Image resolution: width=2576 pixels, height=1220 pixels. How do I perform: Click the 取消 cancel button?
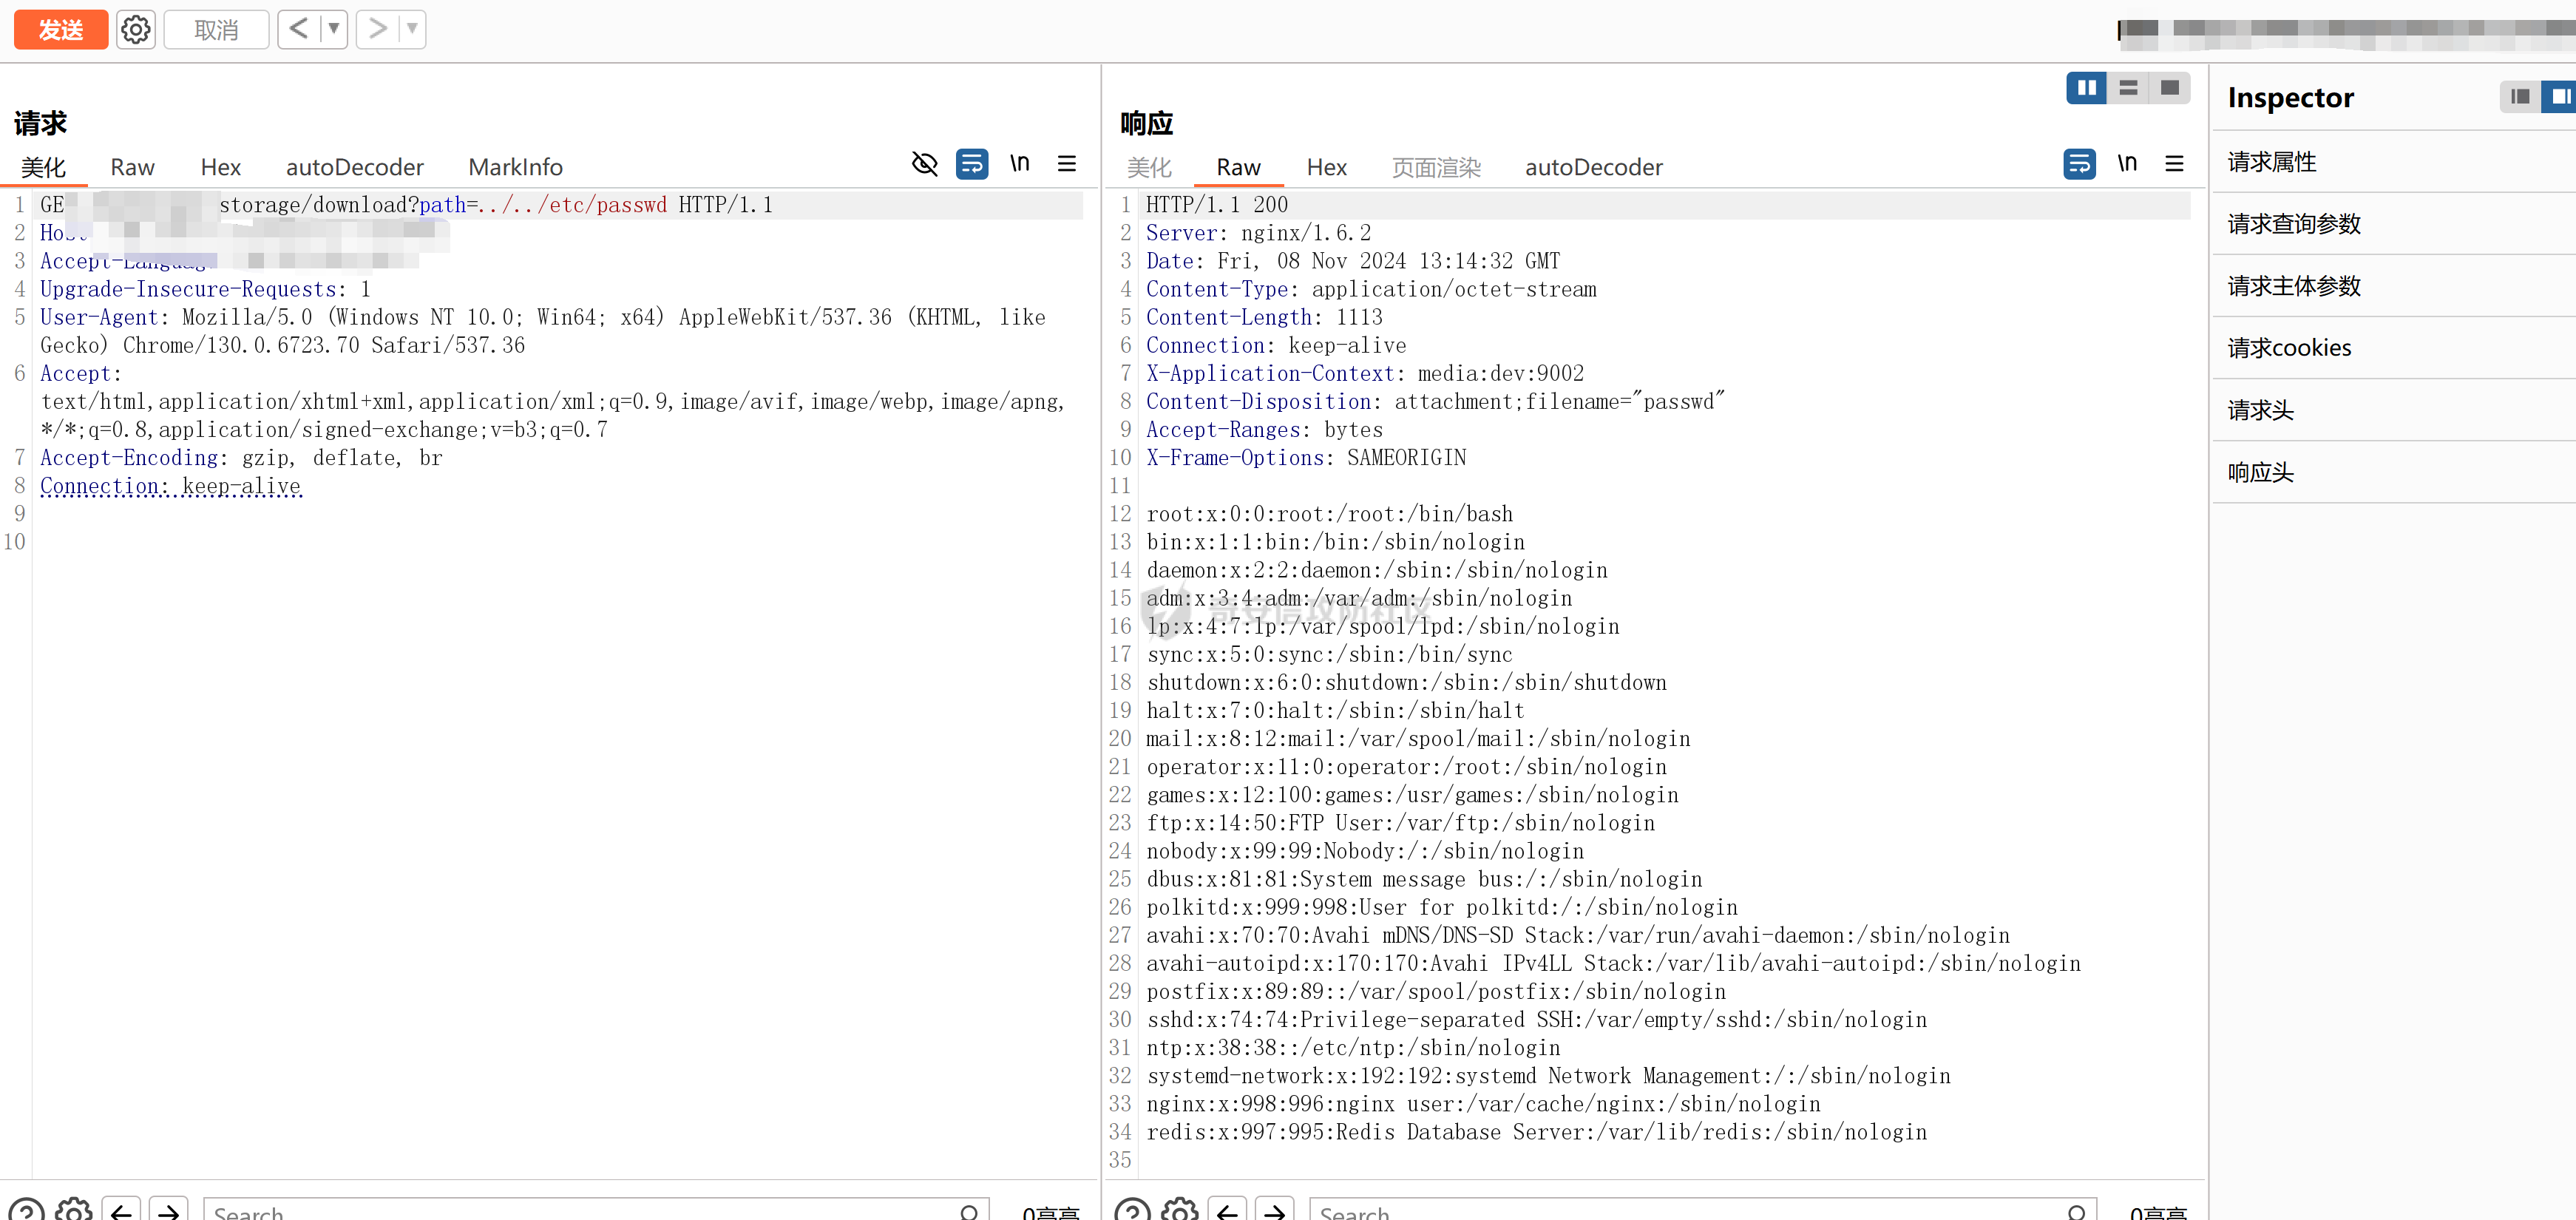click(x=216, y=30)
